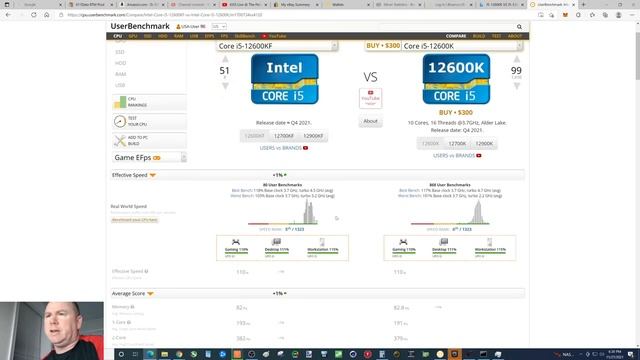
Task: Open File Explorer from the taskbar
Action: (164, 354)
